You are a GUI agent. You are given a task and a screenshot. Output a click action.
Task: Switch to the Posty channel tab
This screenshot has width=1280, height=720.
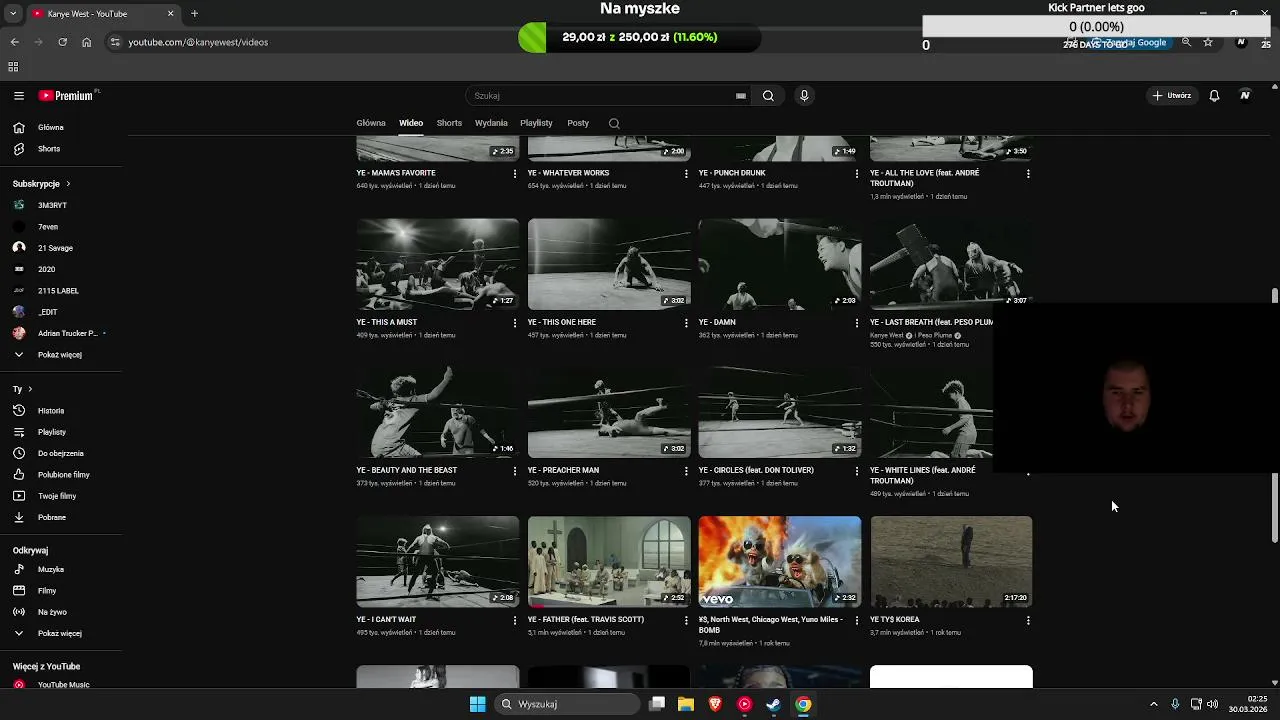[578, 123]
